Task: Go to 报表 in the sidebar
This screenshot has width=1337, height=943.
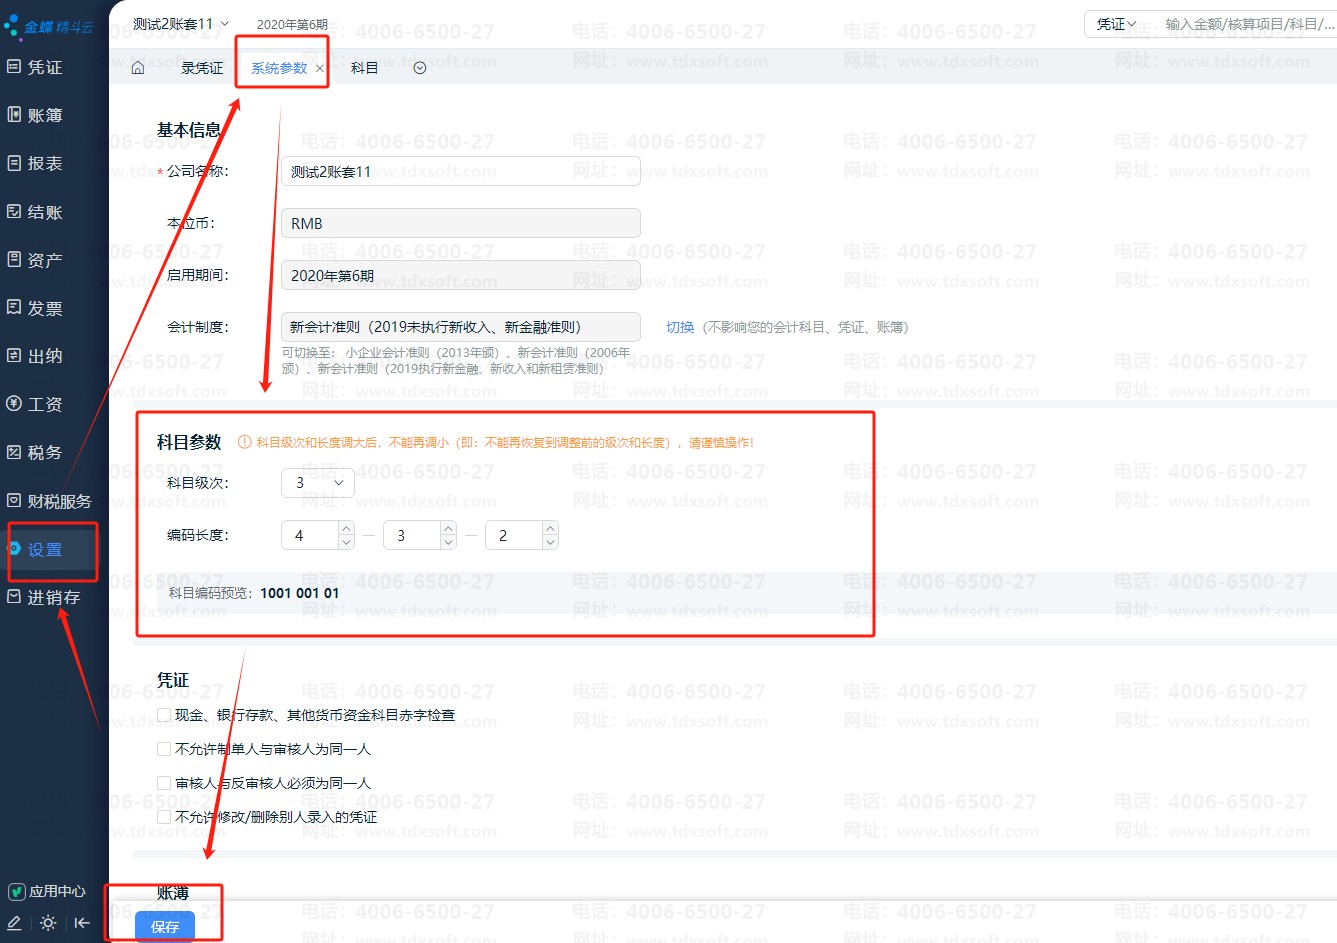Action: [36, 163]
